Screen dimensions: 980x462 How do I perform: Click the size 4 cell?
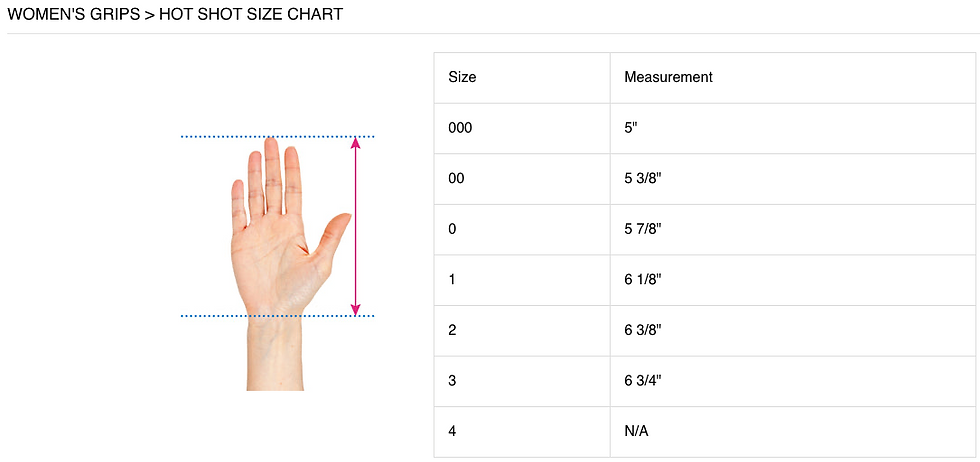[452, 432]
